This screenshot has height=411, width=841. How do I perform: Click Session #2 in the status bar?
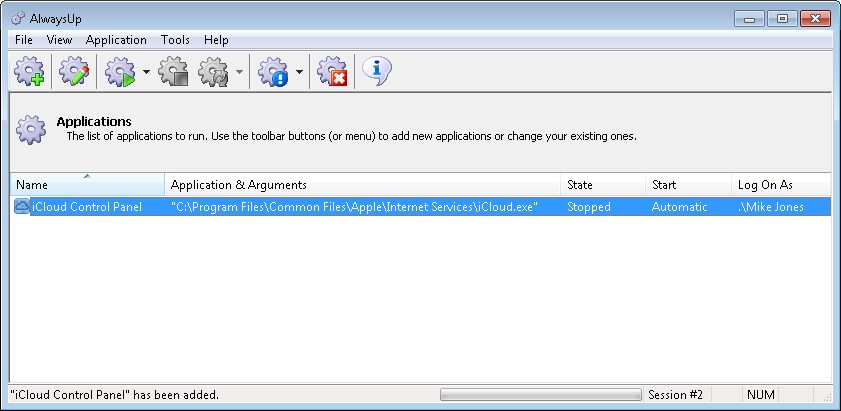[675, 395]
